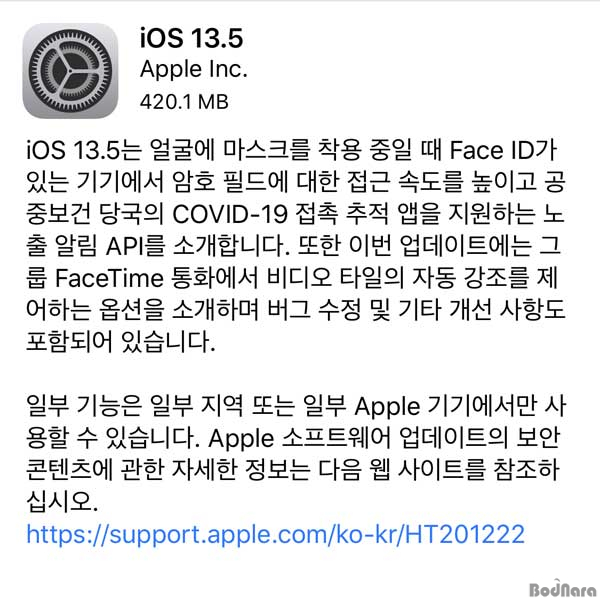Tap the Settings gear app icon
Viewport: 600px width, 600px height.
pos(70,70)
